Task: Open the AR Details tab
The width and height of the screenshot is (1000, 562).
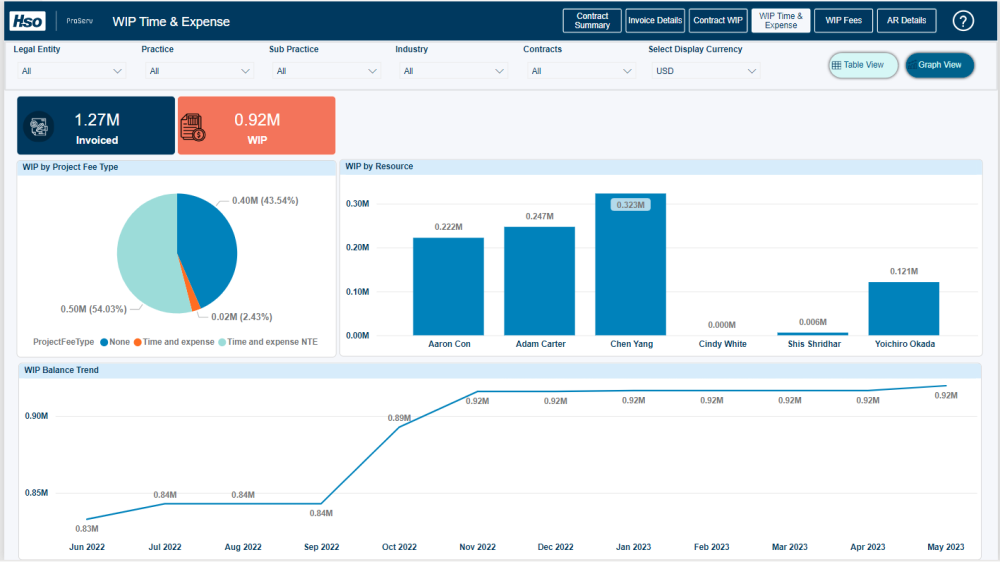Action: [907, 21]
